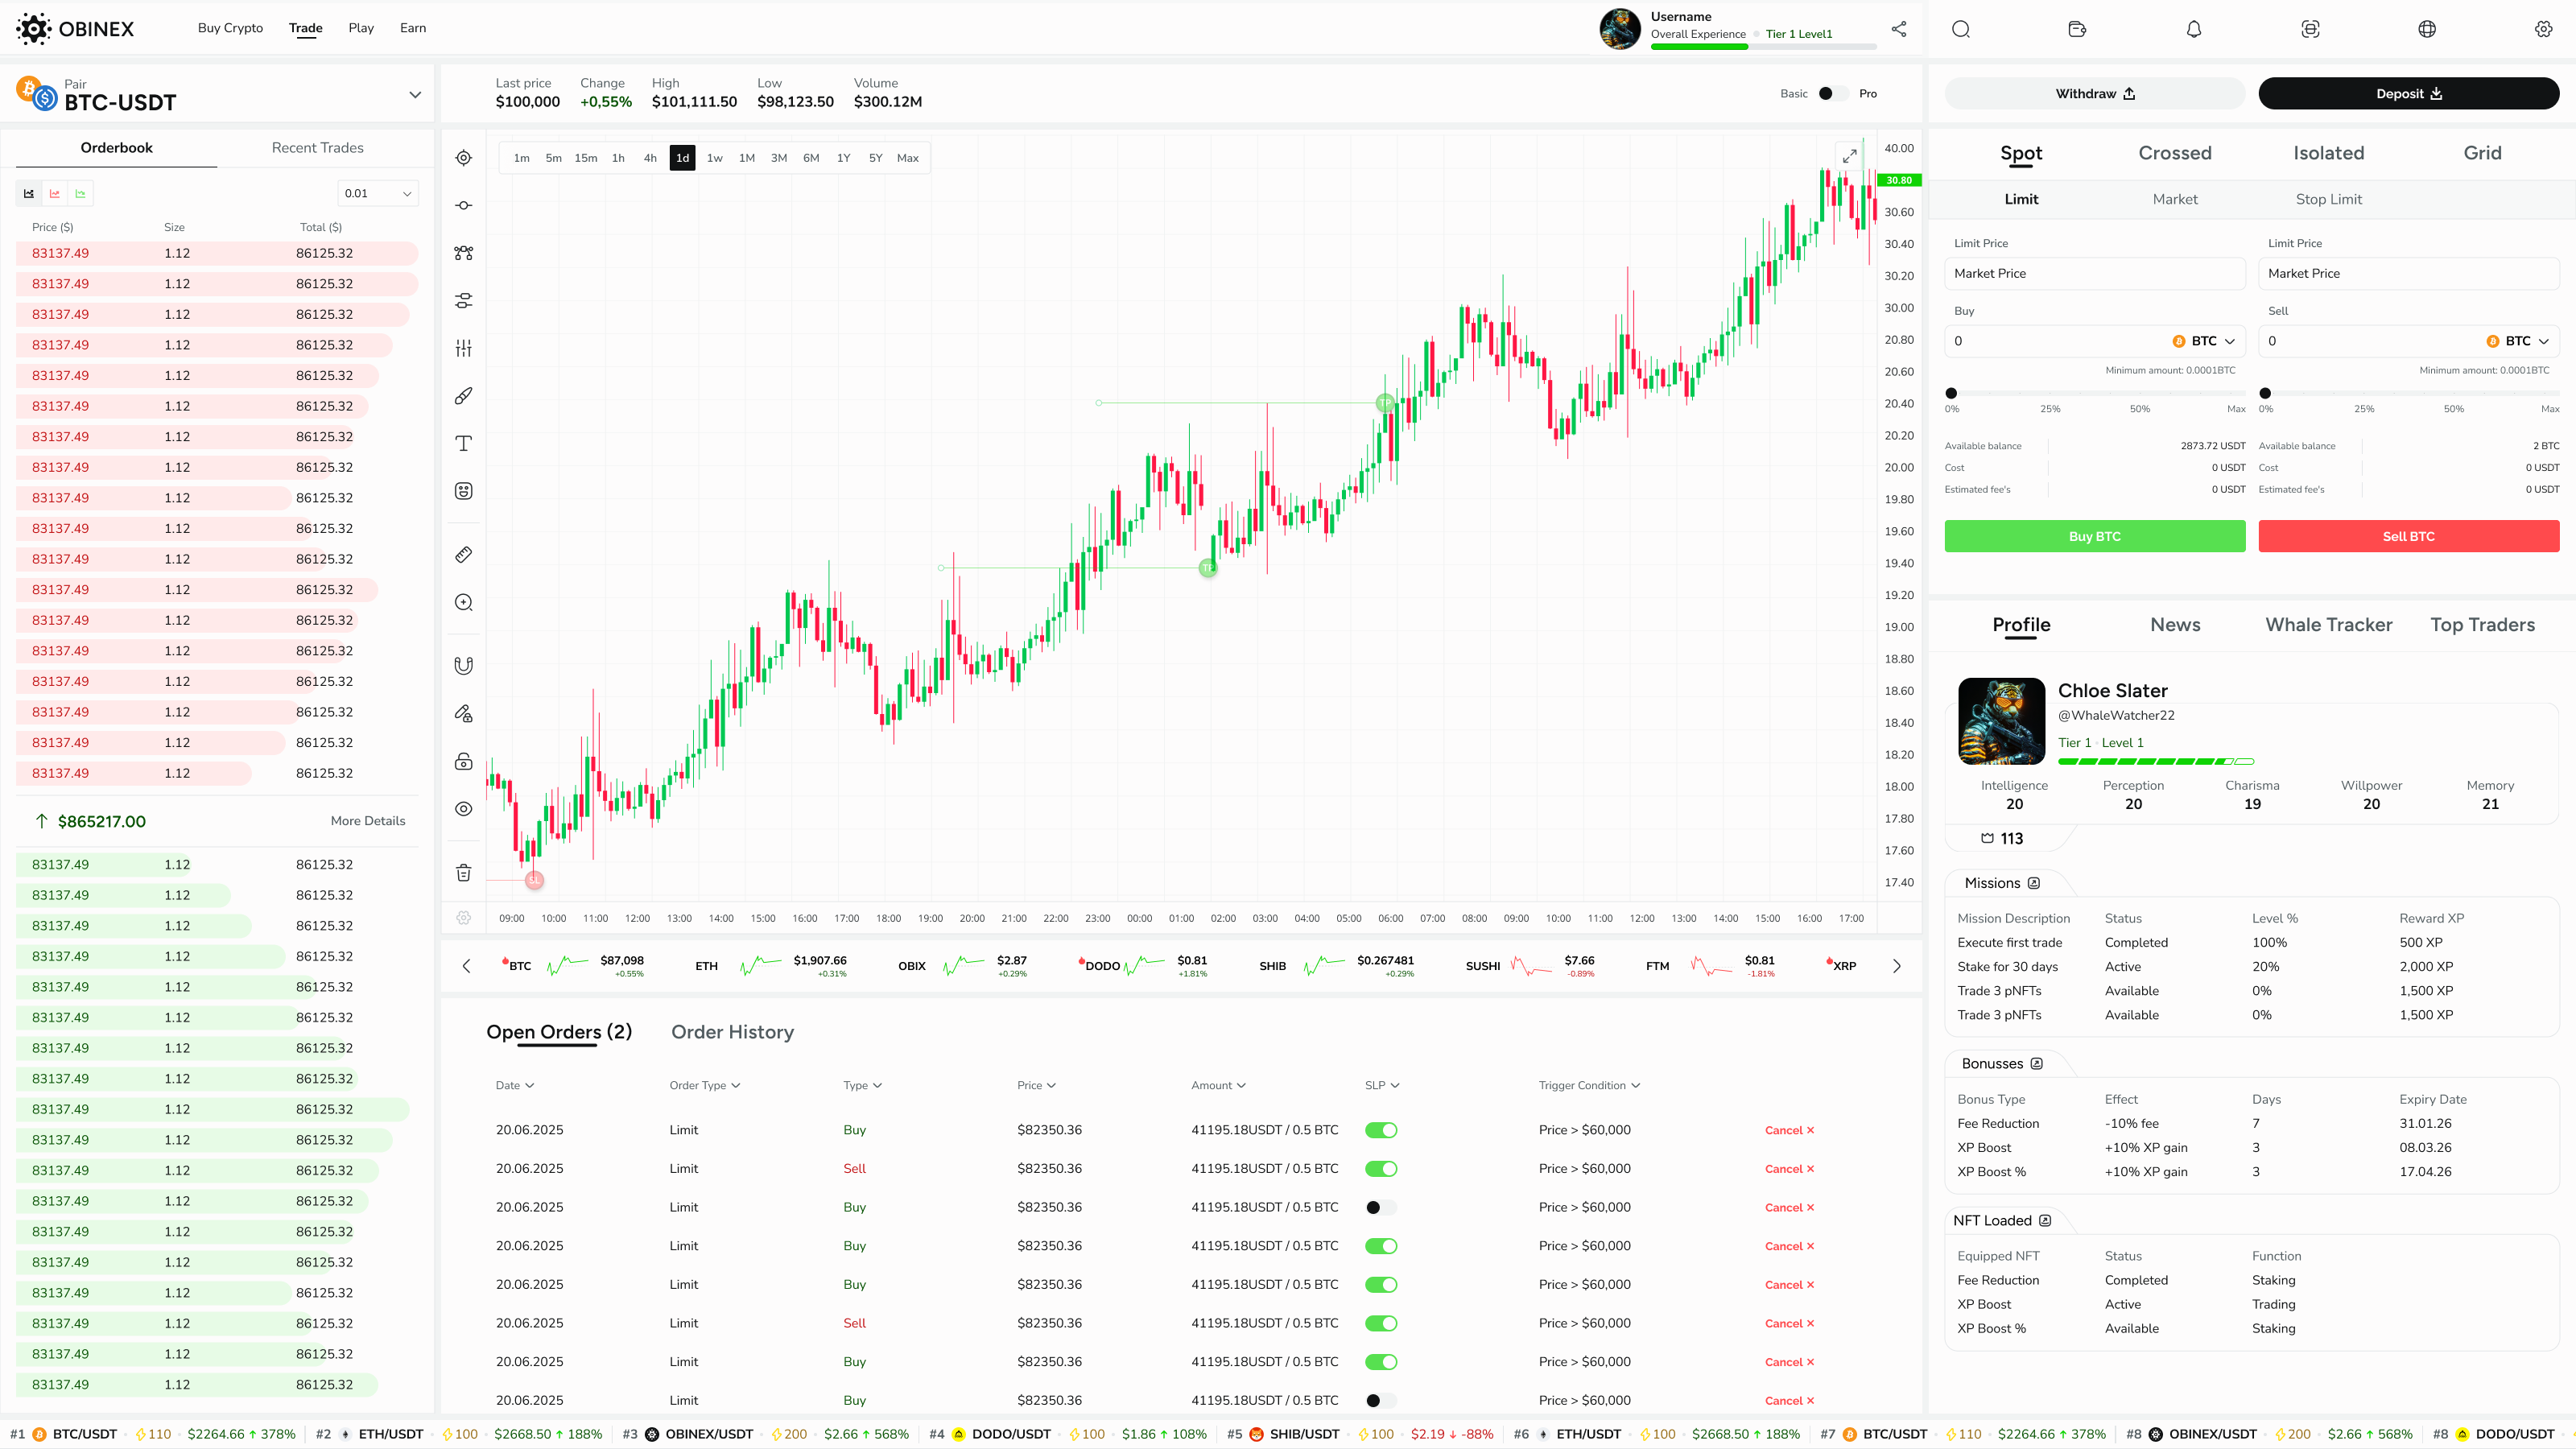The width and height of the screenshot is (2576, 1449).
Task: Select the 4h chart timeframe
Action: pyautogui.click(x=649, y=157)
